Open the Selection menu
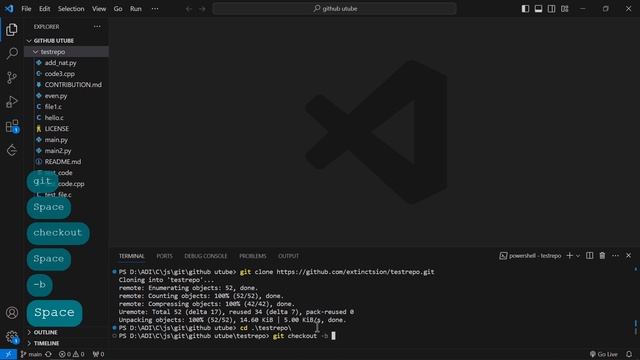 71,9
